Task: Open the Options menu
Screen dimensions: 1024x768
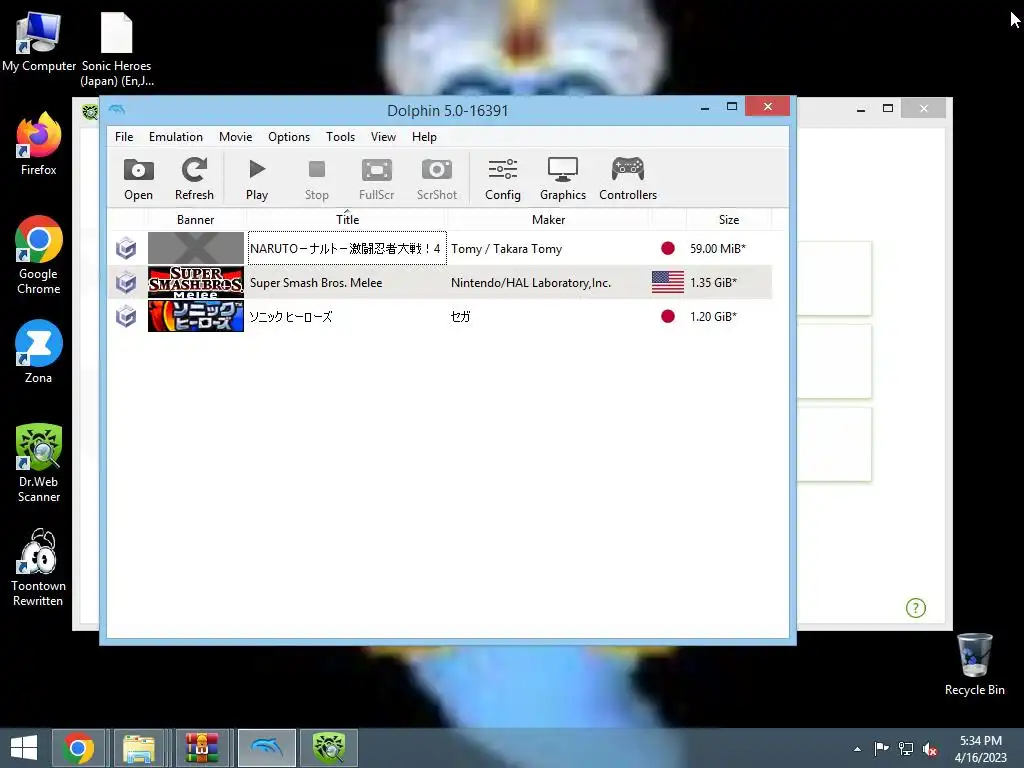Action: [x=289, y=136]
